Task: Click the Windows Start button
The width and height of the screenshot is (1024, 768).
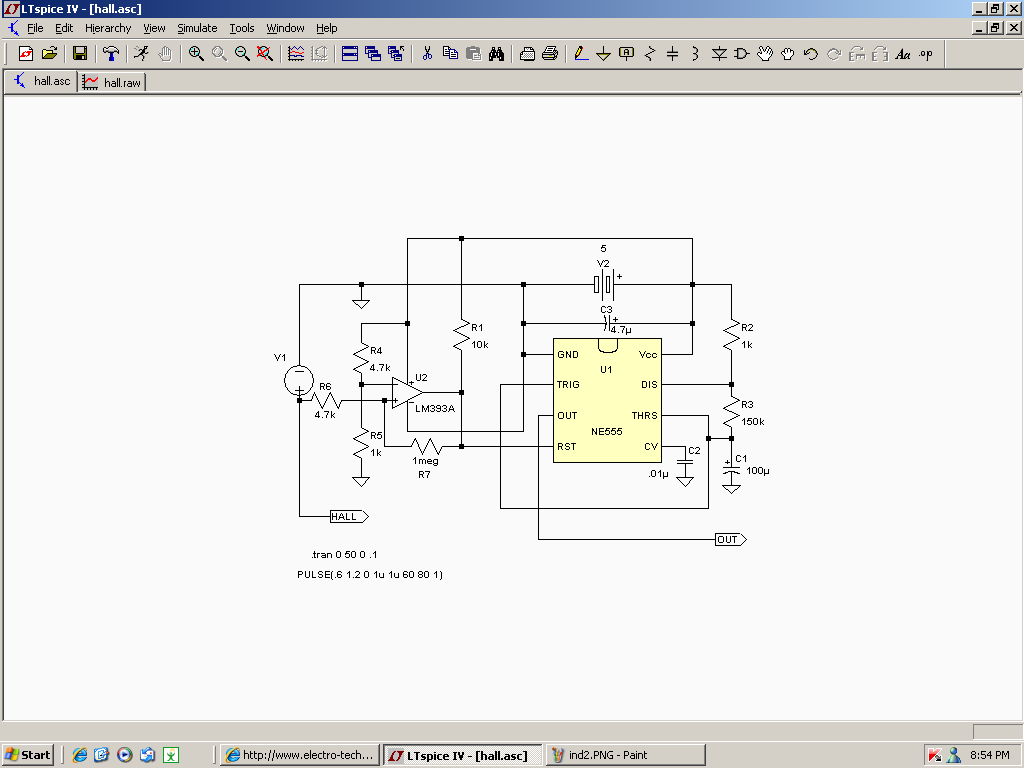Action: click(x=27, y=755)
